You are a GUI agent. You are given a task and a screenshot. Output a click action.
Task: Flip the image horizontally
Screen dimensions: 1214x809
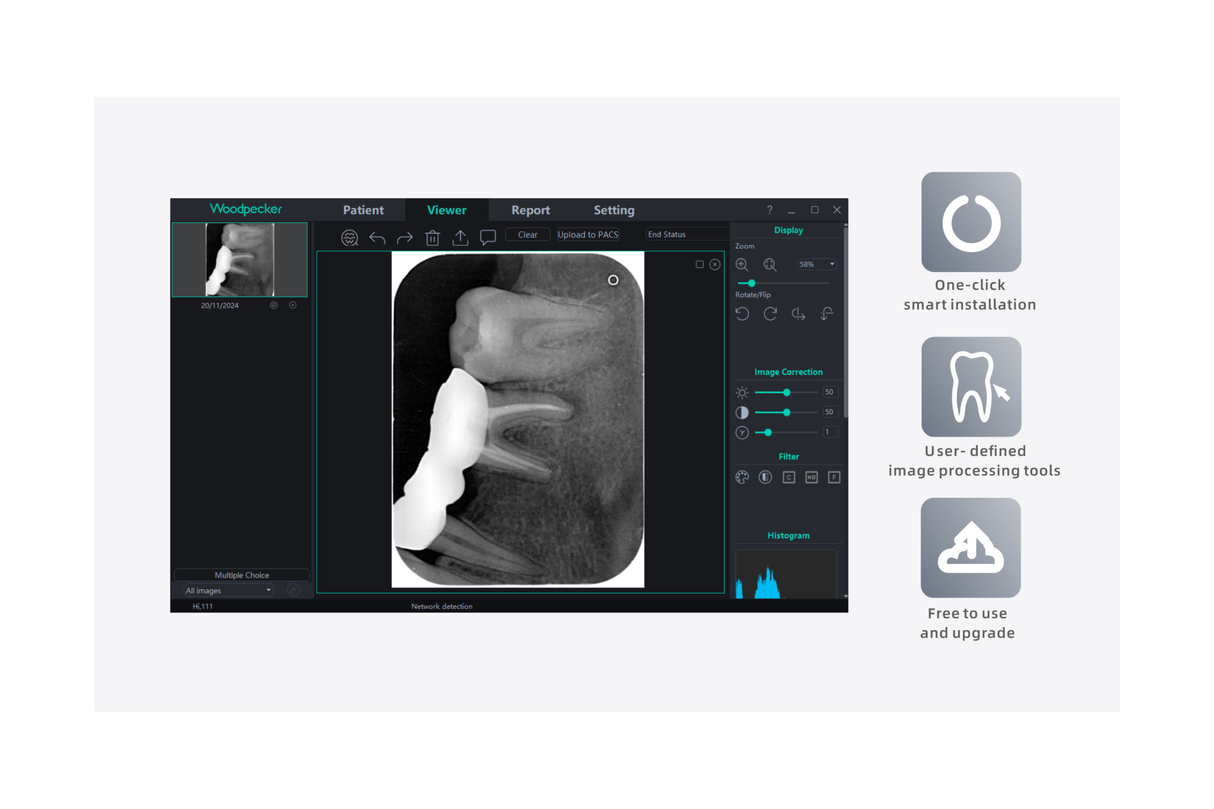(798, 314)
